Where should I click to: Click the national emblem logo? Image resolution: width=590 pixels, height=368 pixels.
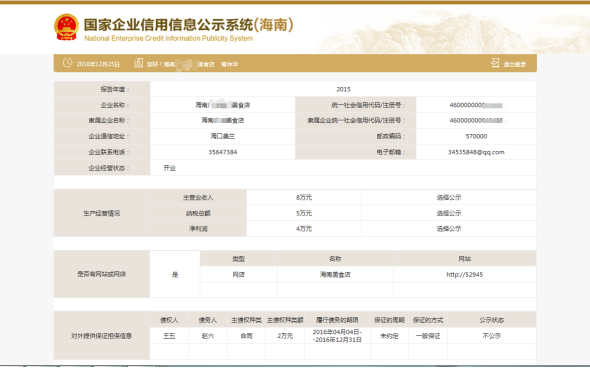click(x=66, y=27)
